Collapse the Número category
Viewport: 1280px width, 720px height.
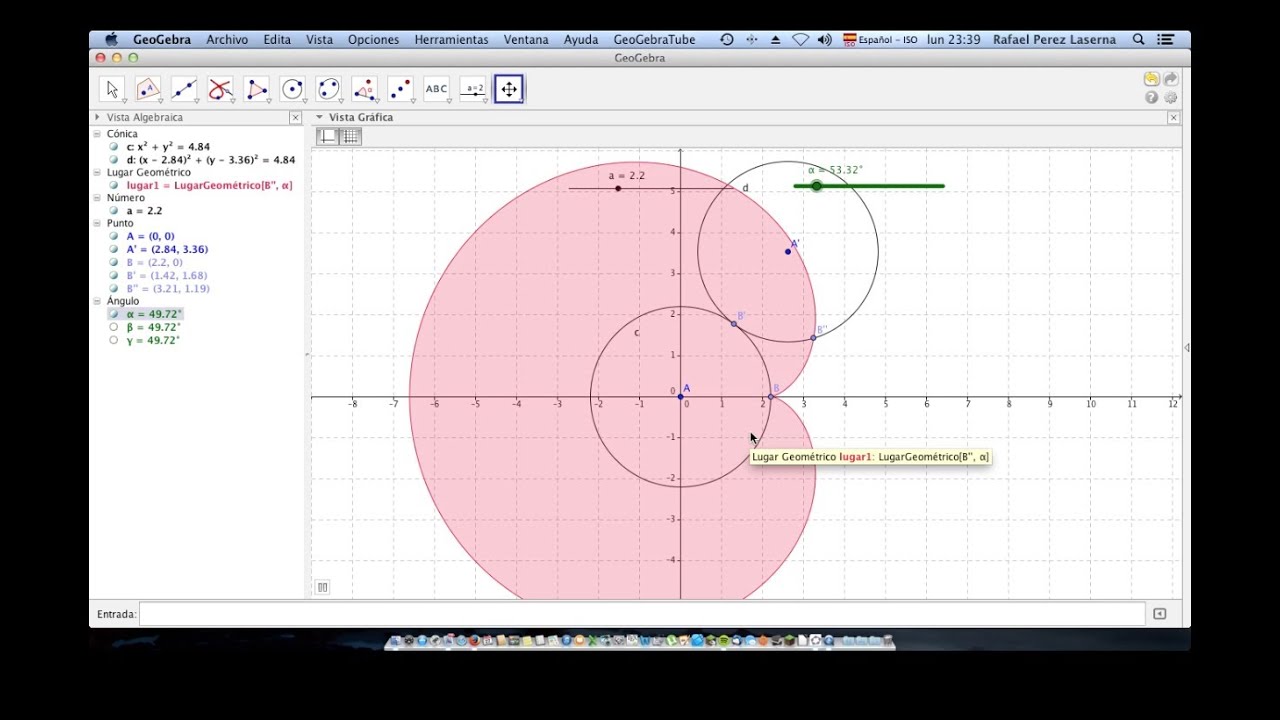click(97, 198)
